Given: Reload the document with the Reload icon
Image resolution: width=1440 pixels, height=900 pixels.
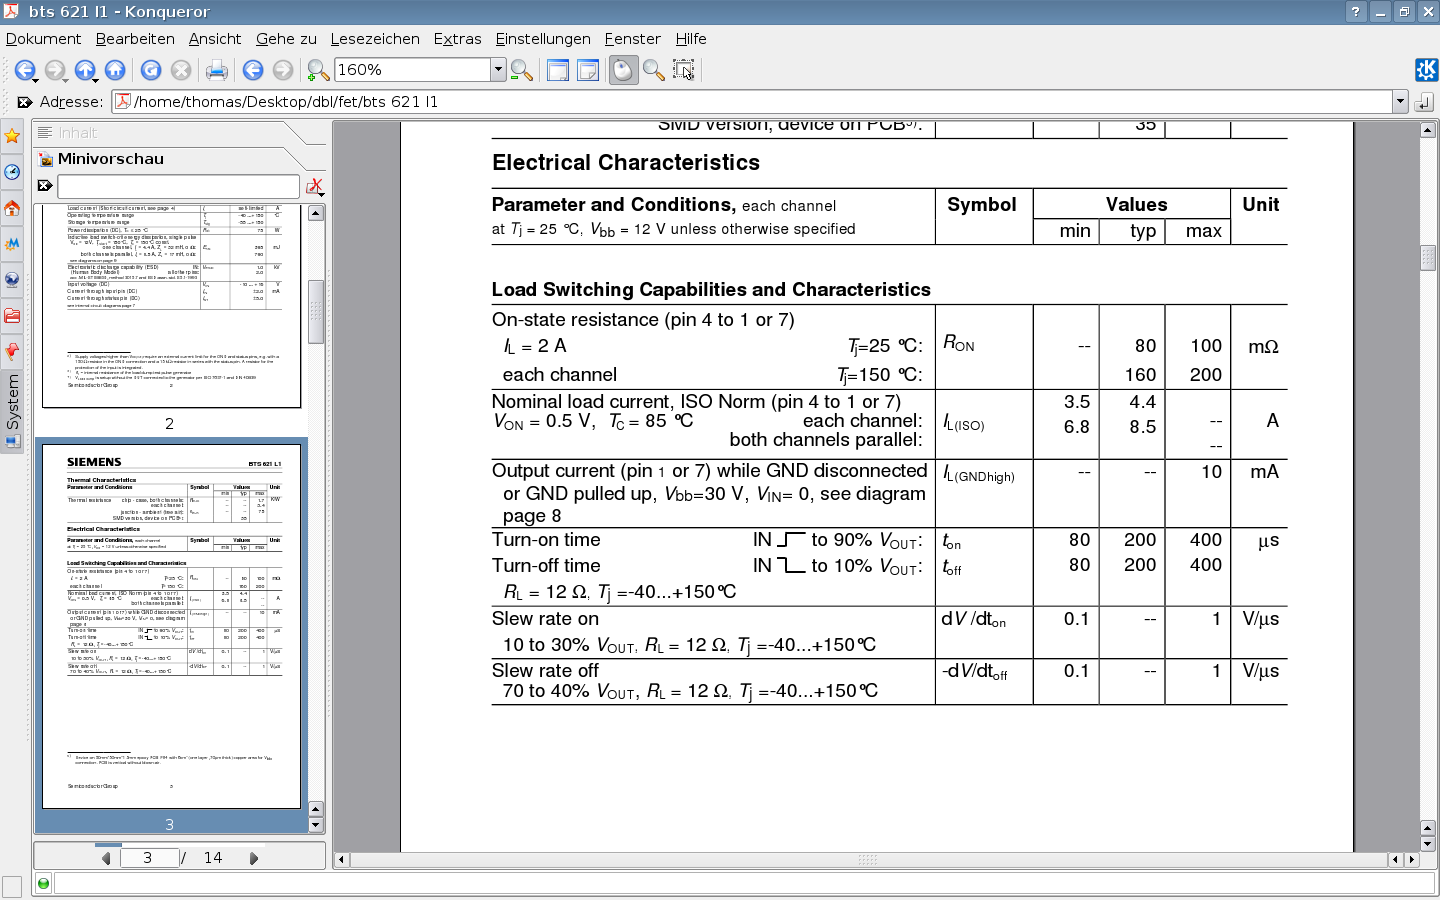Looking at the screenshot, I should point(151,69).
